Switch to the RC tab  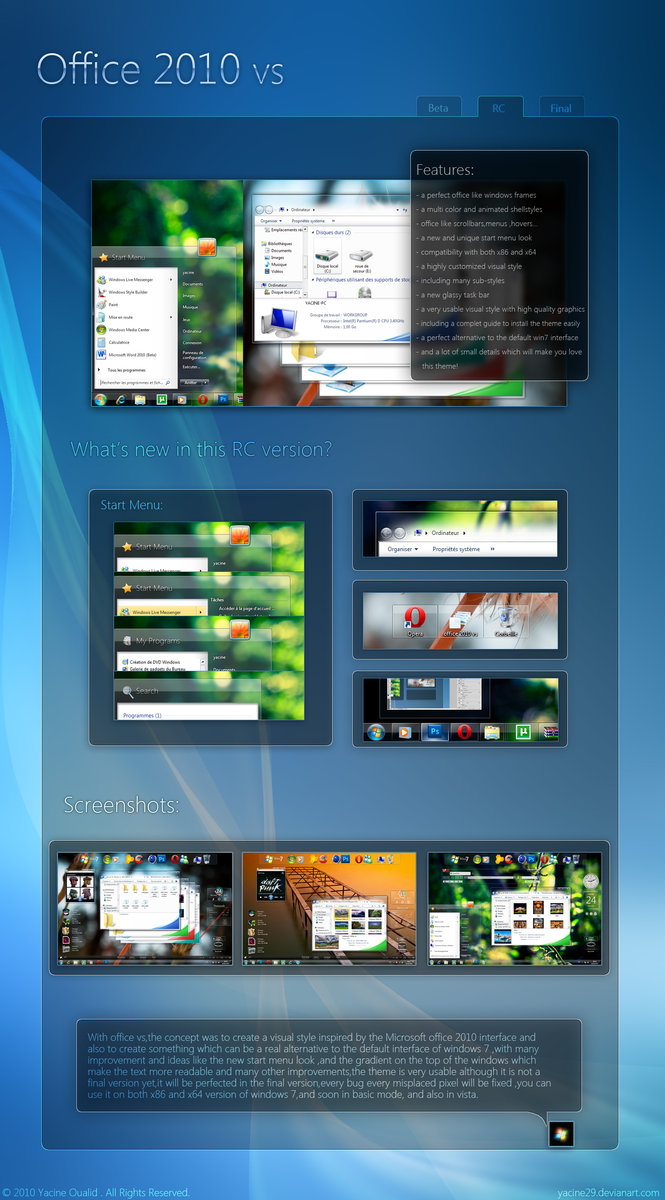coord(498,108)
